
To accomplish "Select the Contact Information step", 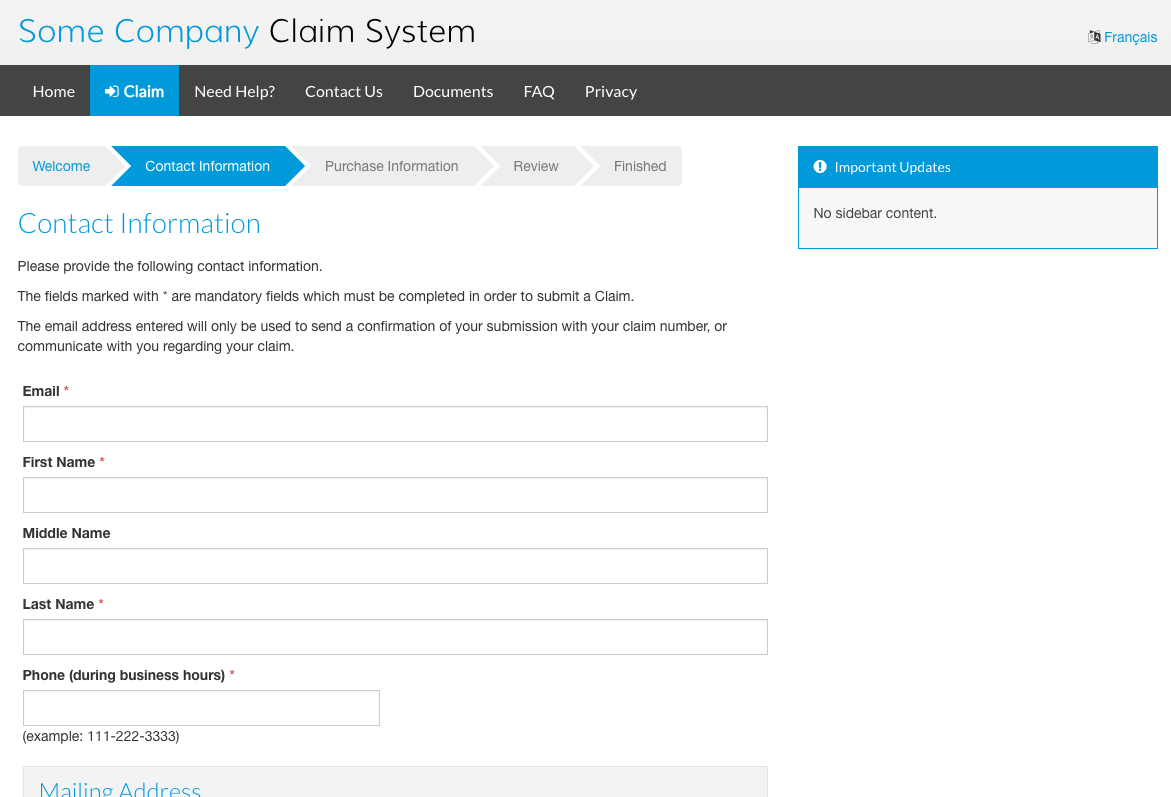I will 207,166.
